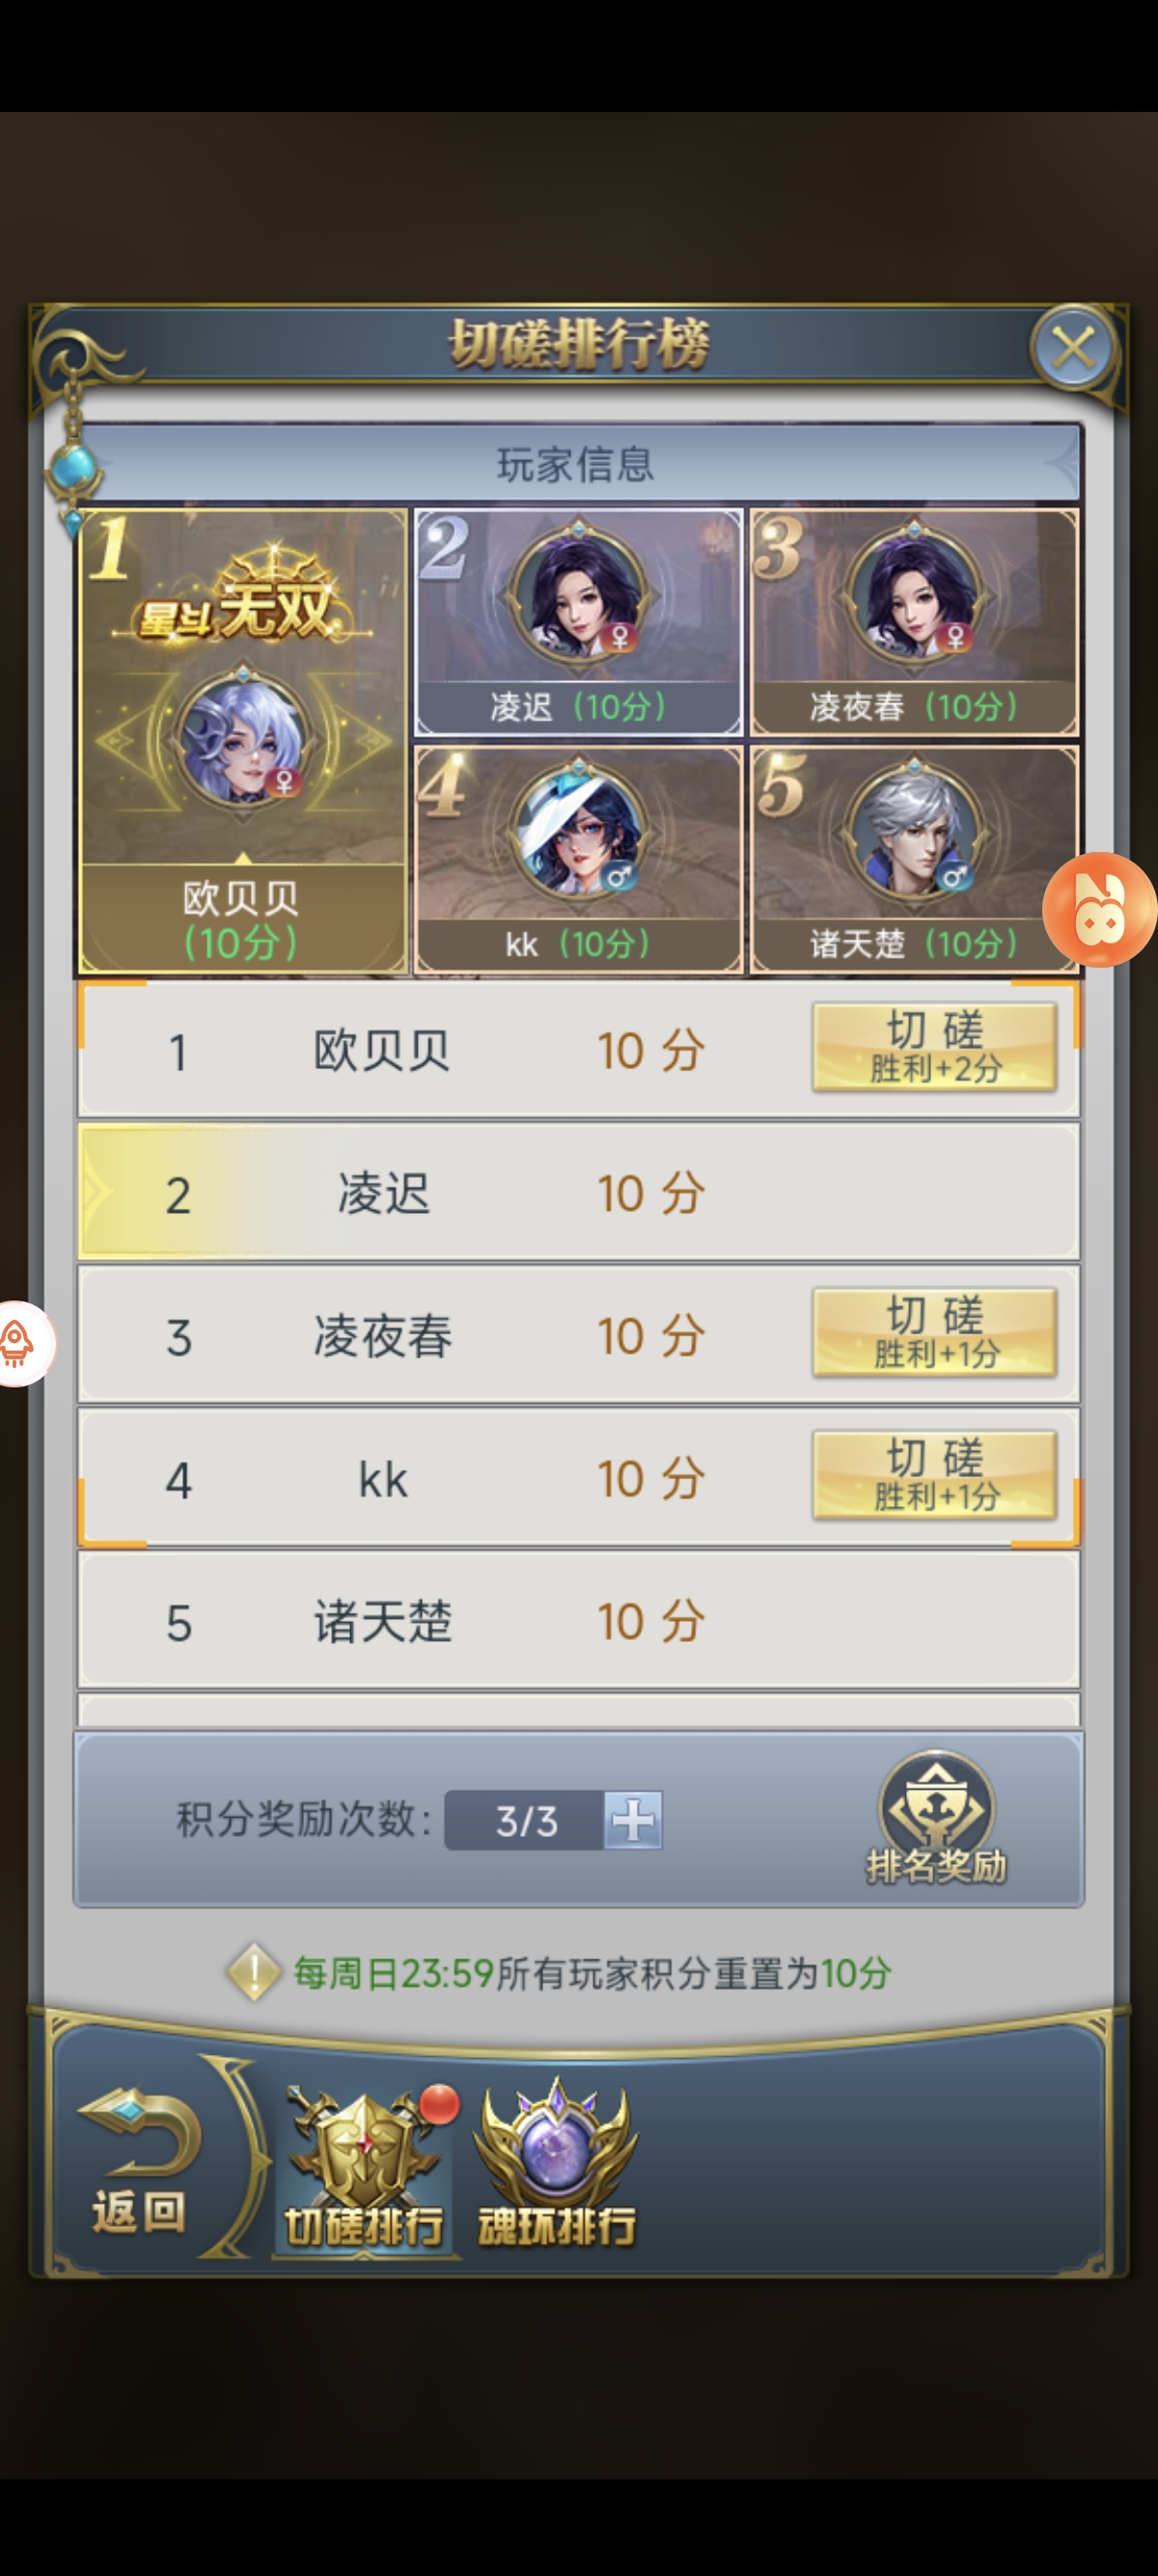This screenshot has height=2576, width=1158.
Task: Tap the yellow warning diamond icon
Action: 254,1972
